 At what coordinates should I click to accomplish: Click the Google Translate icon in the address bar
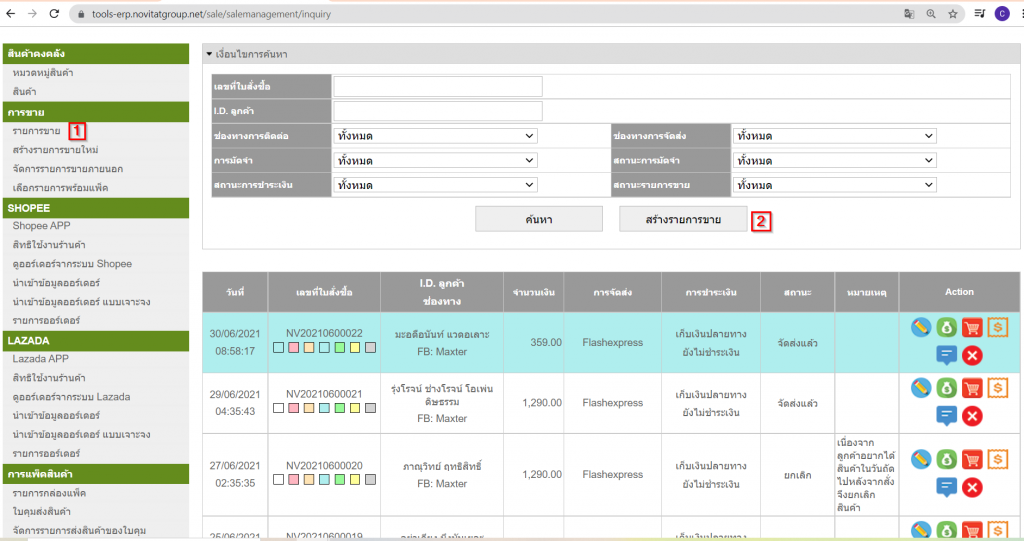click(x=909, y=14)
